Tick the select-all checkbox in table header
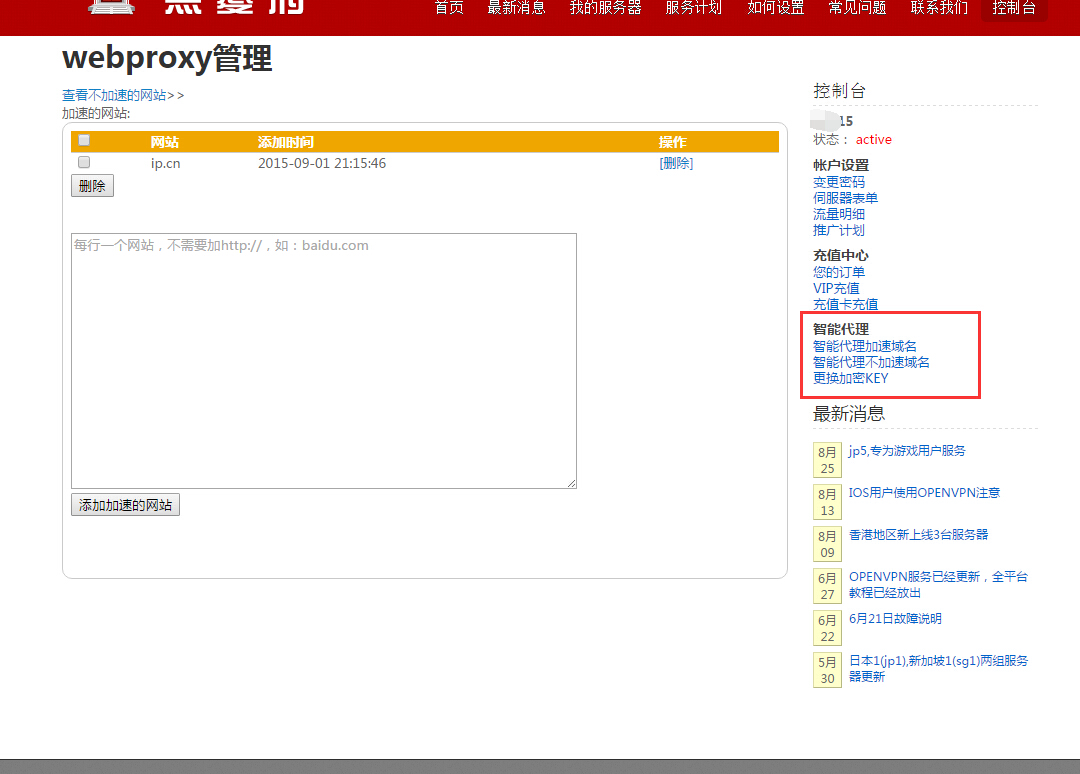This screenshot has width=1080, height=774. [84, 141]
